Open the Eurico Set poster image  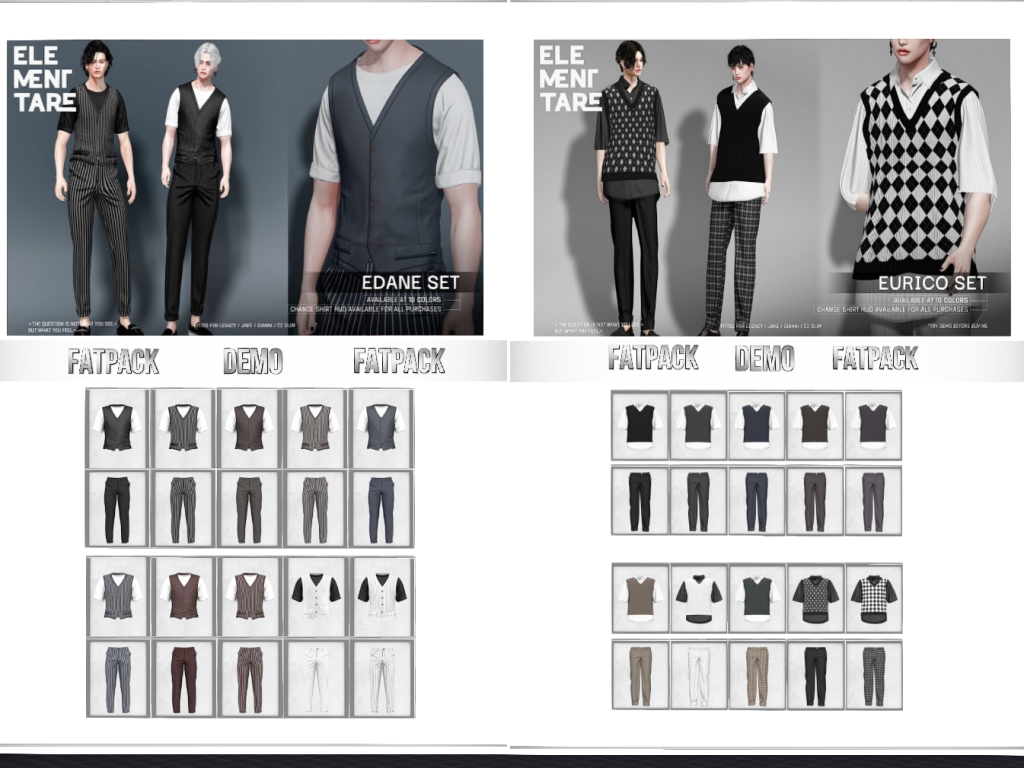(x=771, y=188)
